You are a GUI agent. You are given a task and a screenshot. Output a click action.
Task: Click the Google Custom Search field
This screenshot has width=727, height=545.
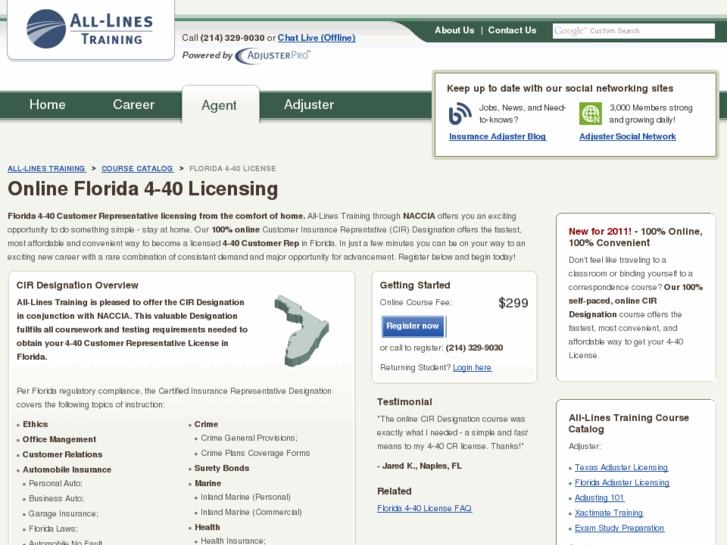tap(633, 31)
